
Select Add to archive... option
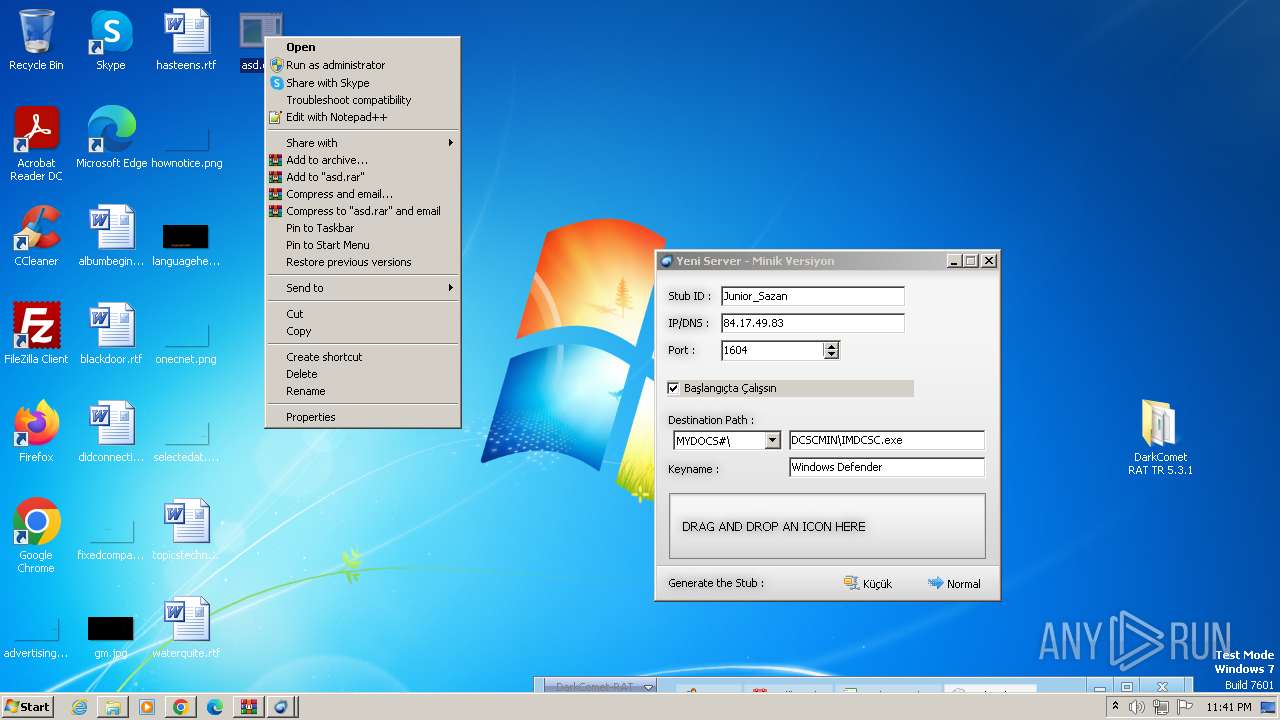tap(362, 160)
